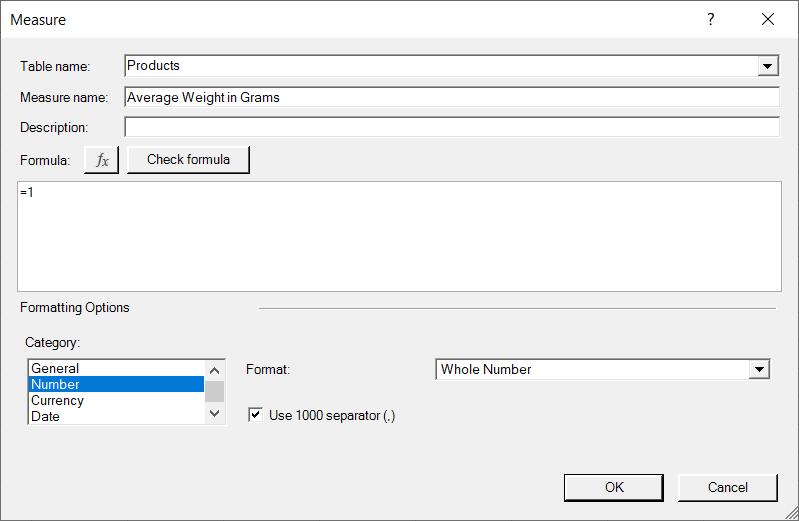Click the Category list scroll up arrow
The height and width of the screenshot is (521, 799).
(x=215, y=370)
